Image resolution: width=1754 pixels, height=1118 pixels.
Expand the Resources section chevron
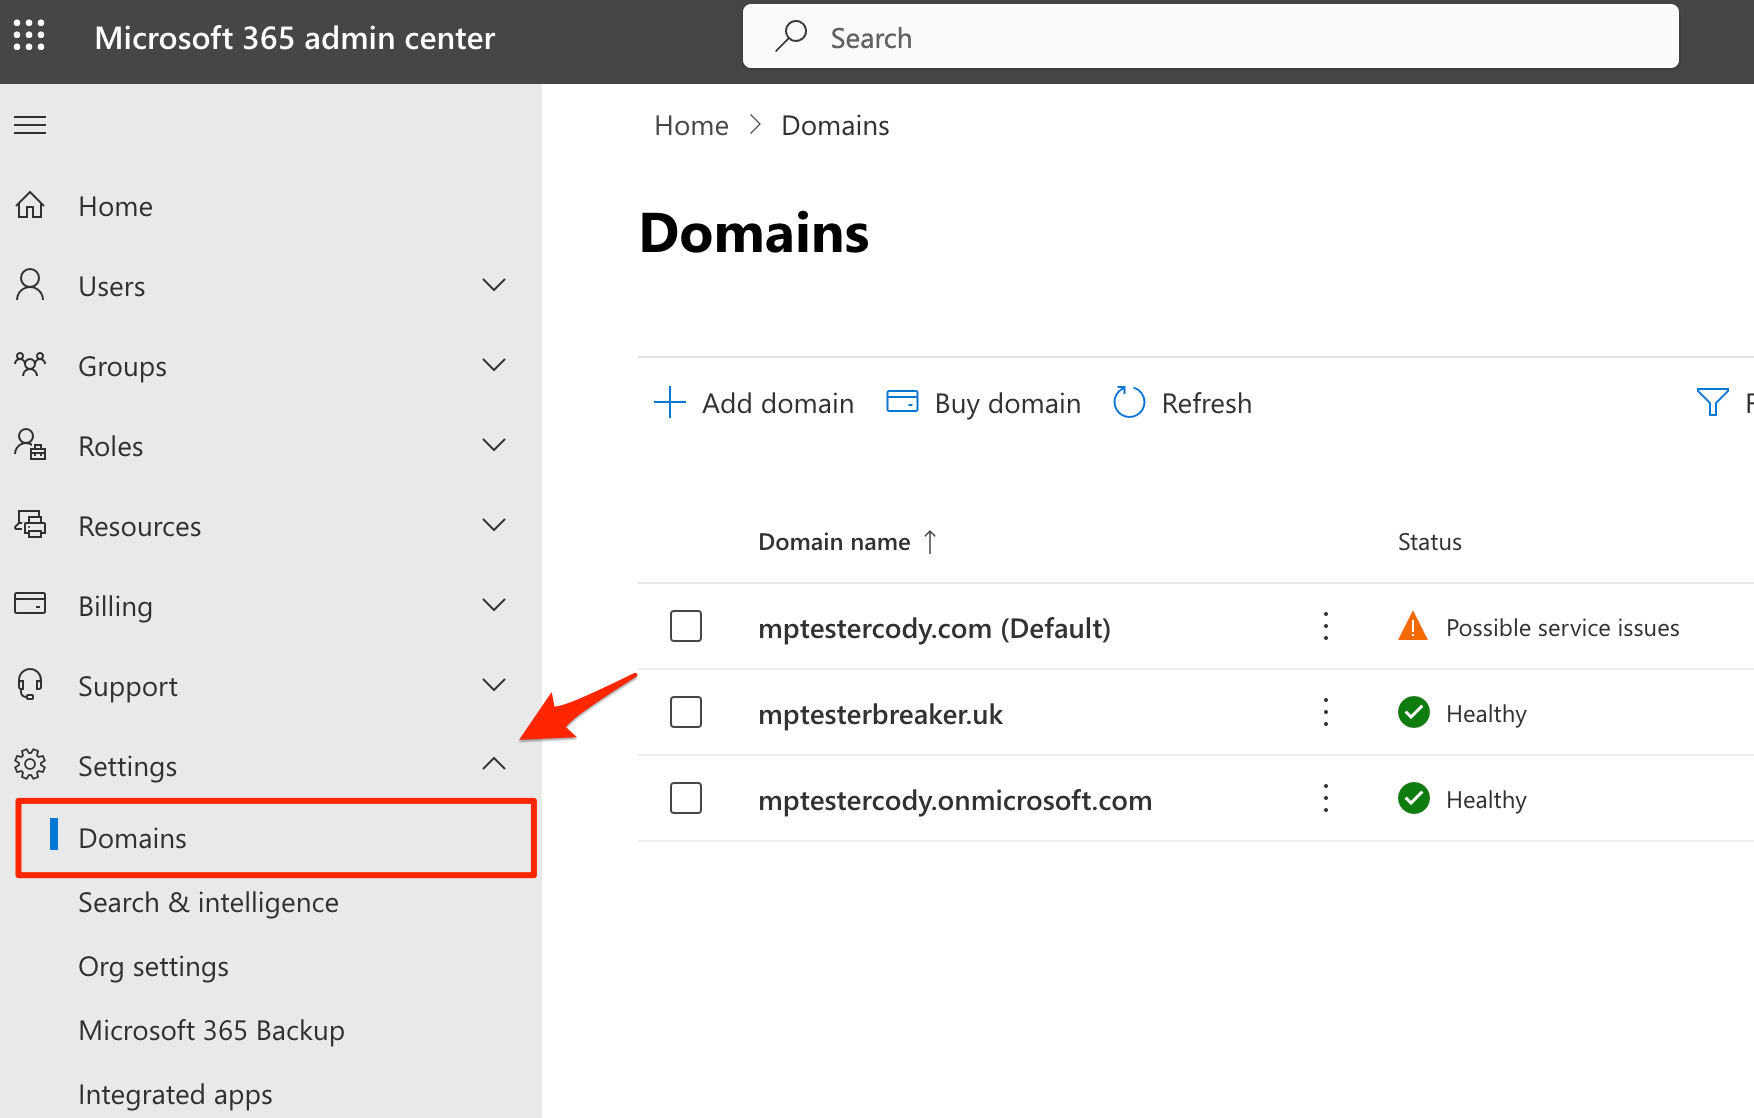click(494, 525)
